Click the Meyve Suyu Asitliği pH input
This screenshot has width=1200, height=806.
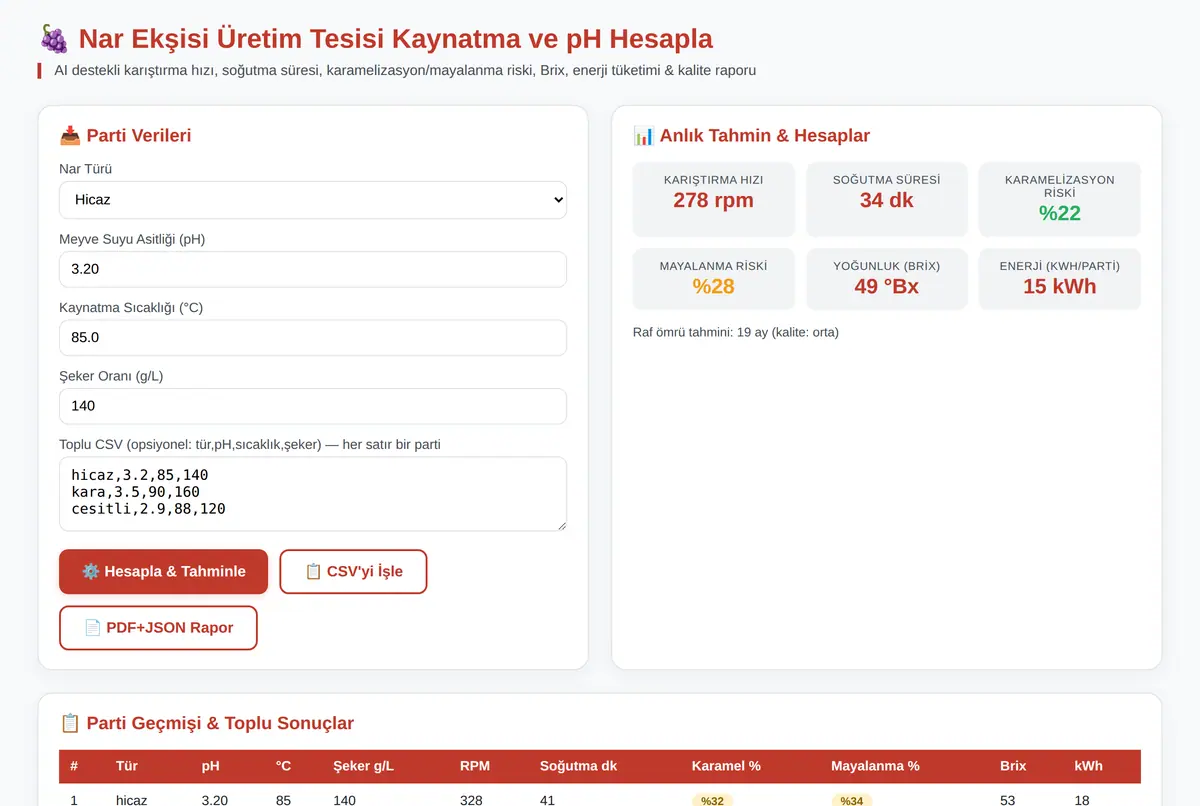coord(313,269)
